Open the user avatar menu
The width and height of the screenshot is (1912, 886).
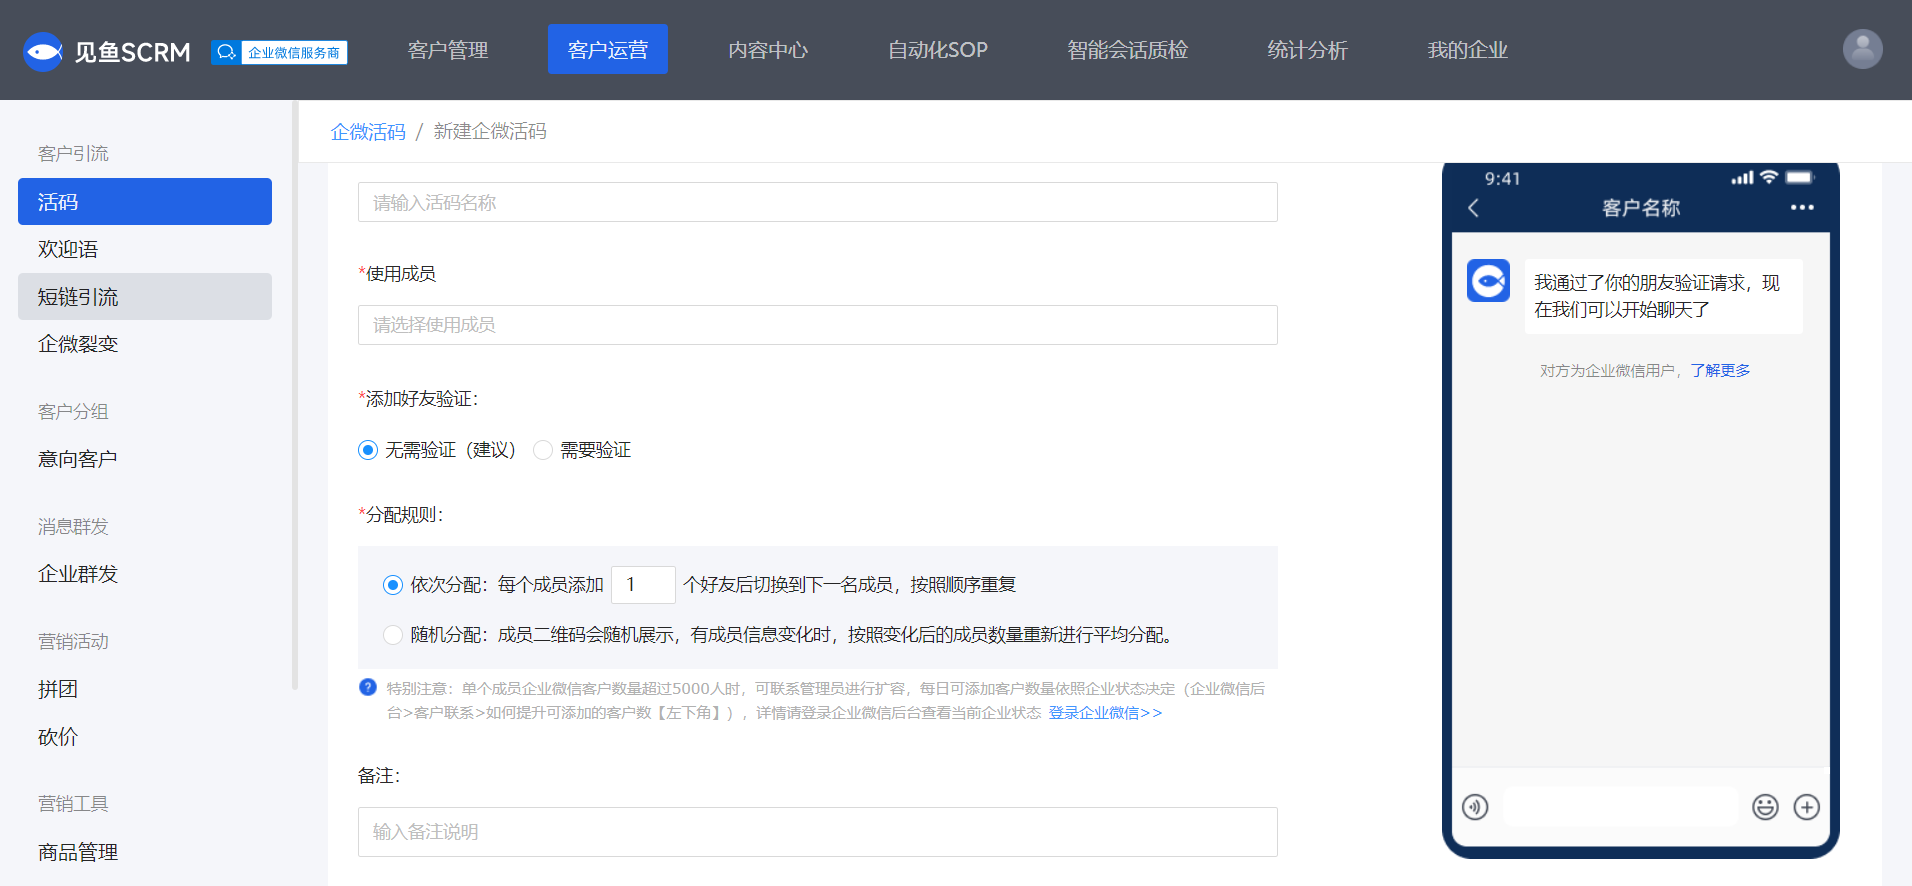tap(1862, 49)
